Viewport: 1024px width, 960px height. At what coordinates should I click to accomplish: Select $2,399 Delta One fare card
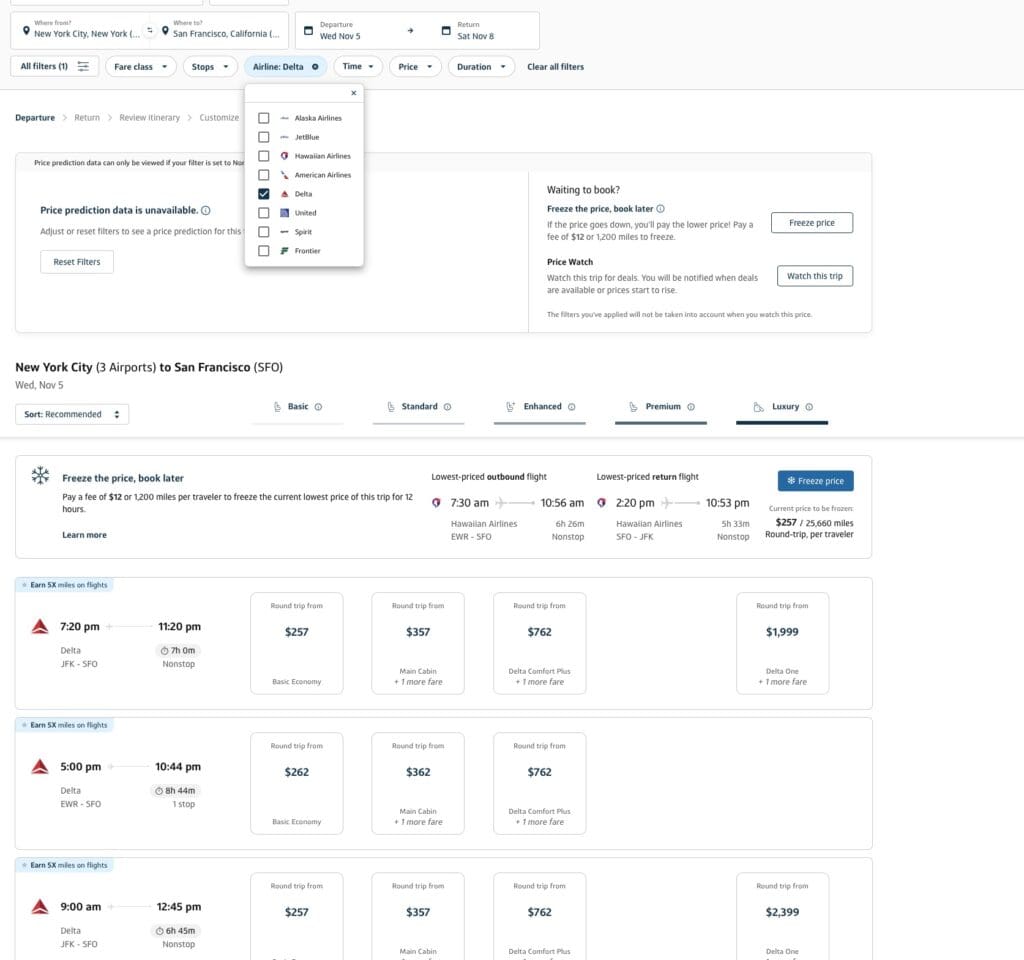[782, 916]
